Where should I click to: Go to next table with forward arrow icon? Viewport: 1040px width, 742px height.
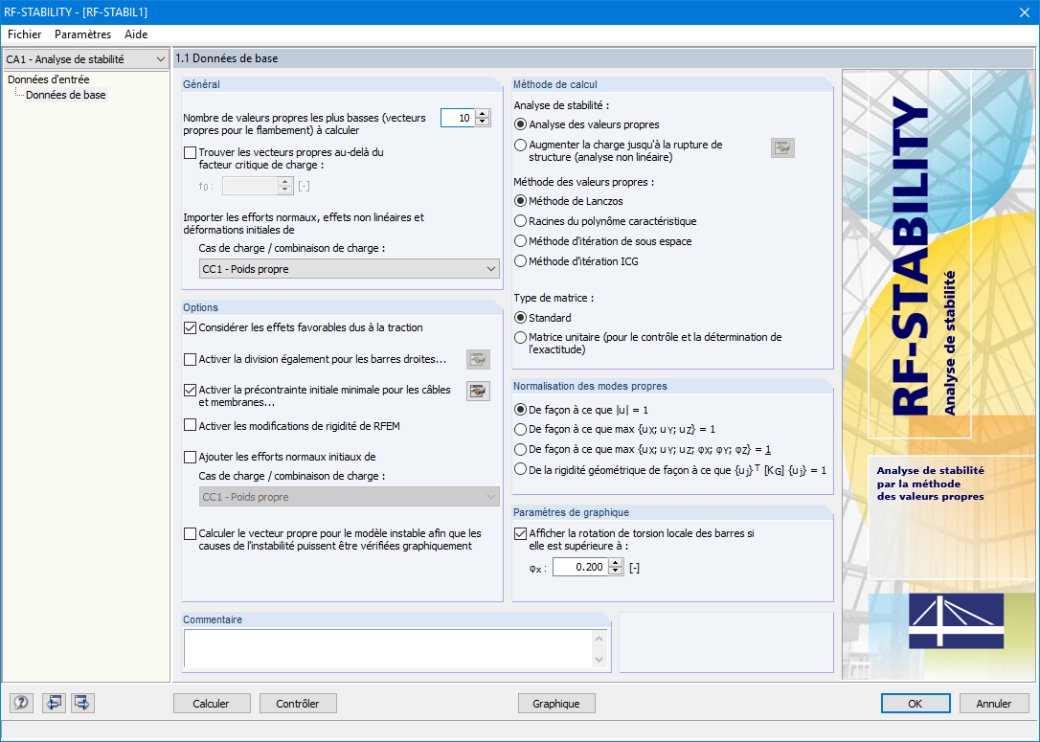(x=83, y=703)
